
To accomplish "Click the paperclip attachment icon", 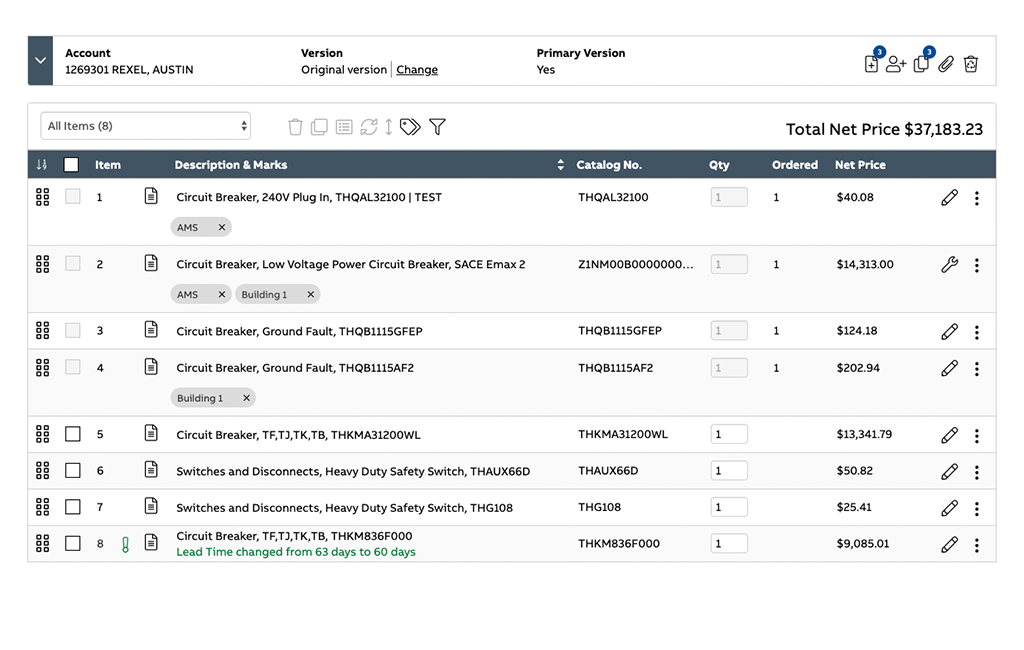I will click(946, 64).
